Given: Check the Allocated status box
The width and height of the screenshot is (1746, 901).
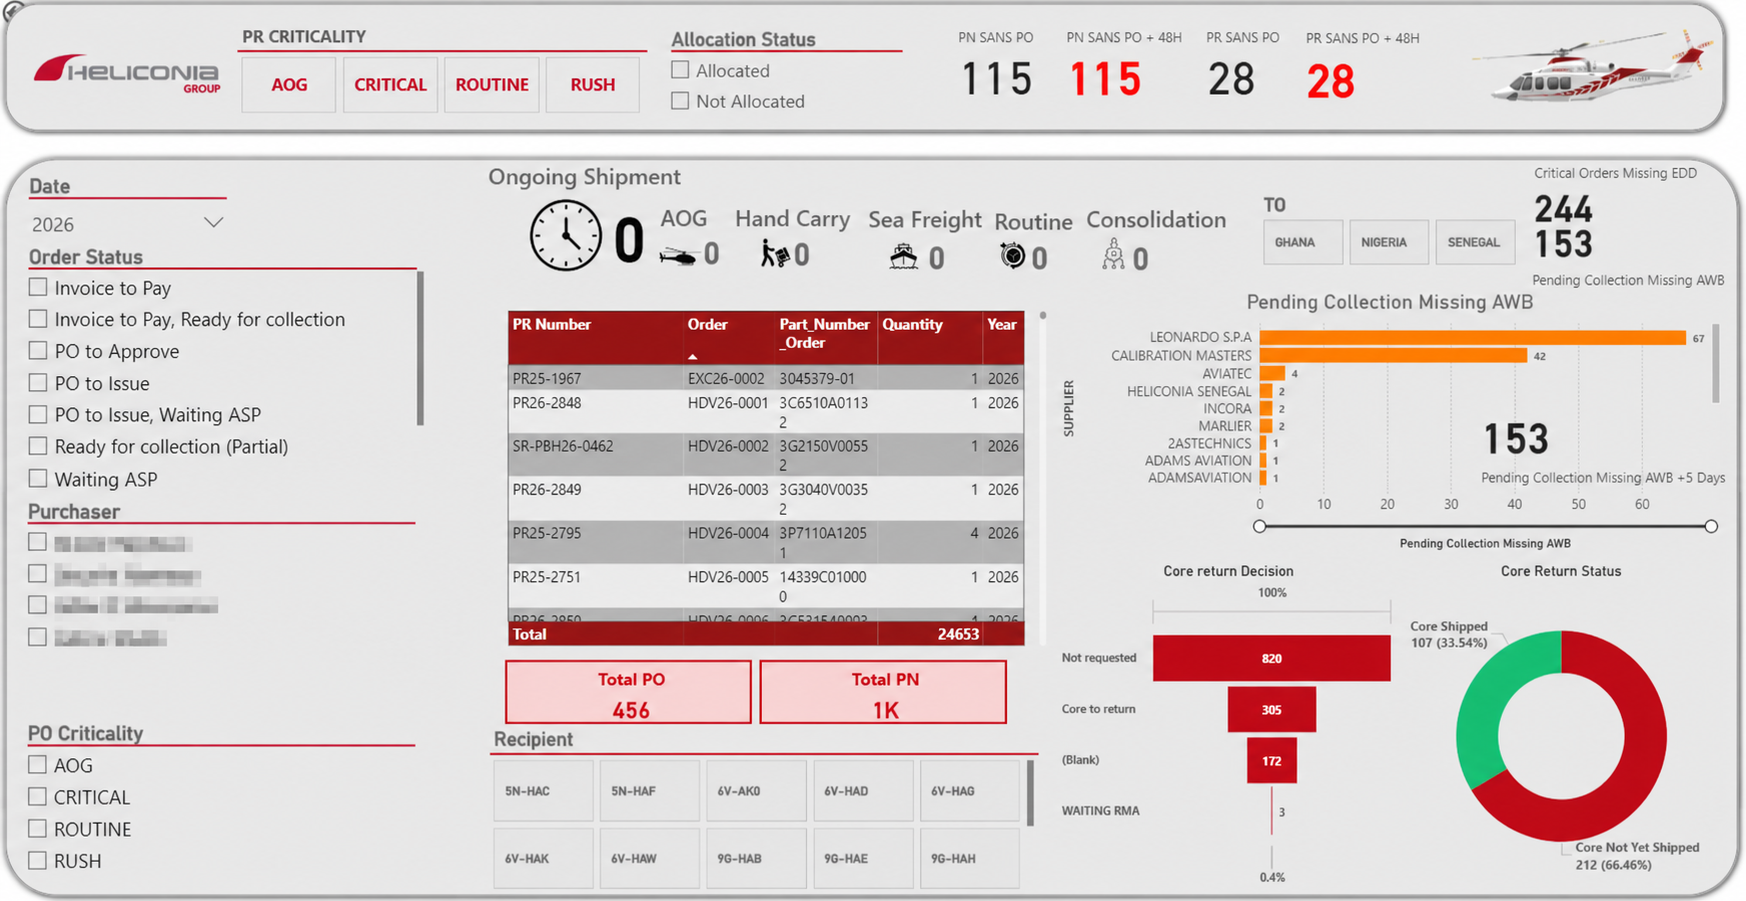Looking at the screenshot, I should tap(680, 70).
